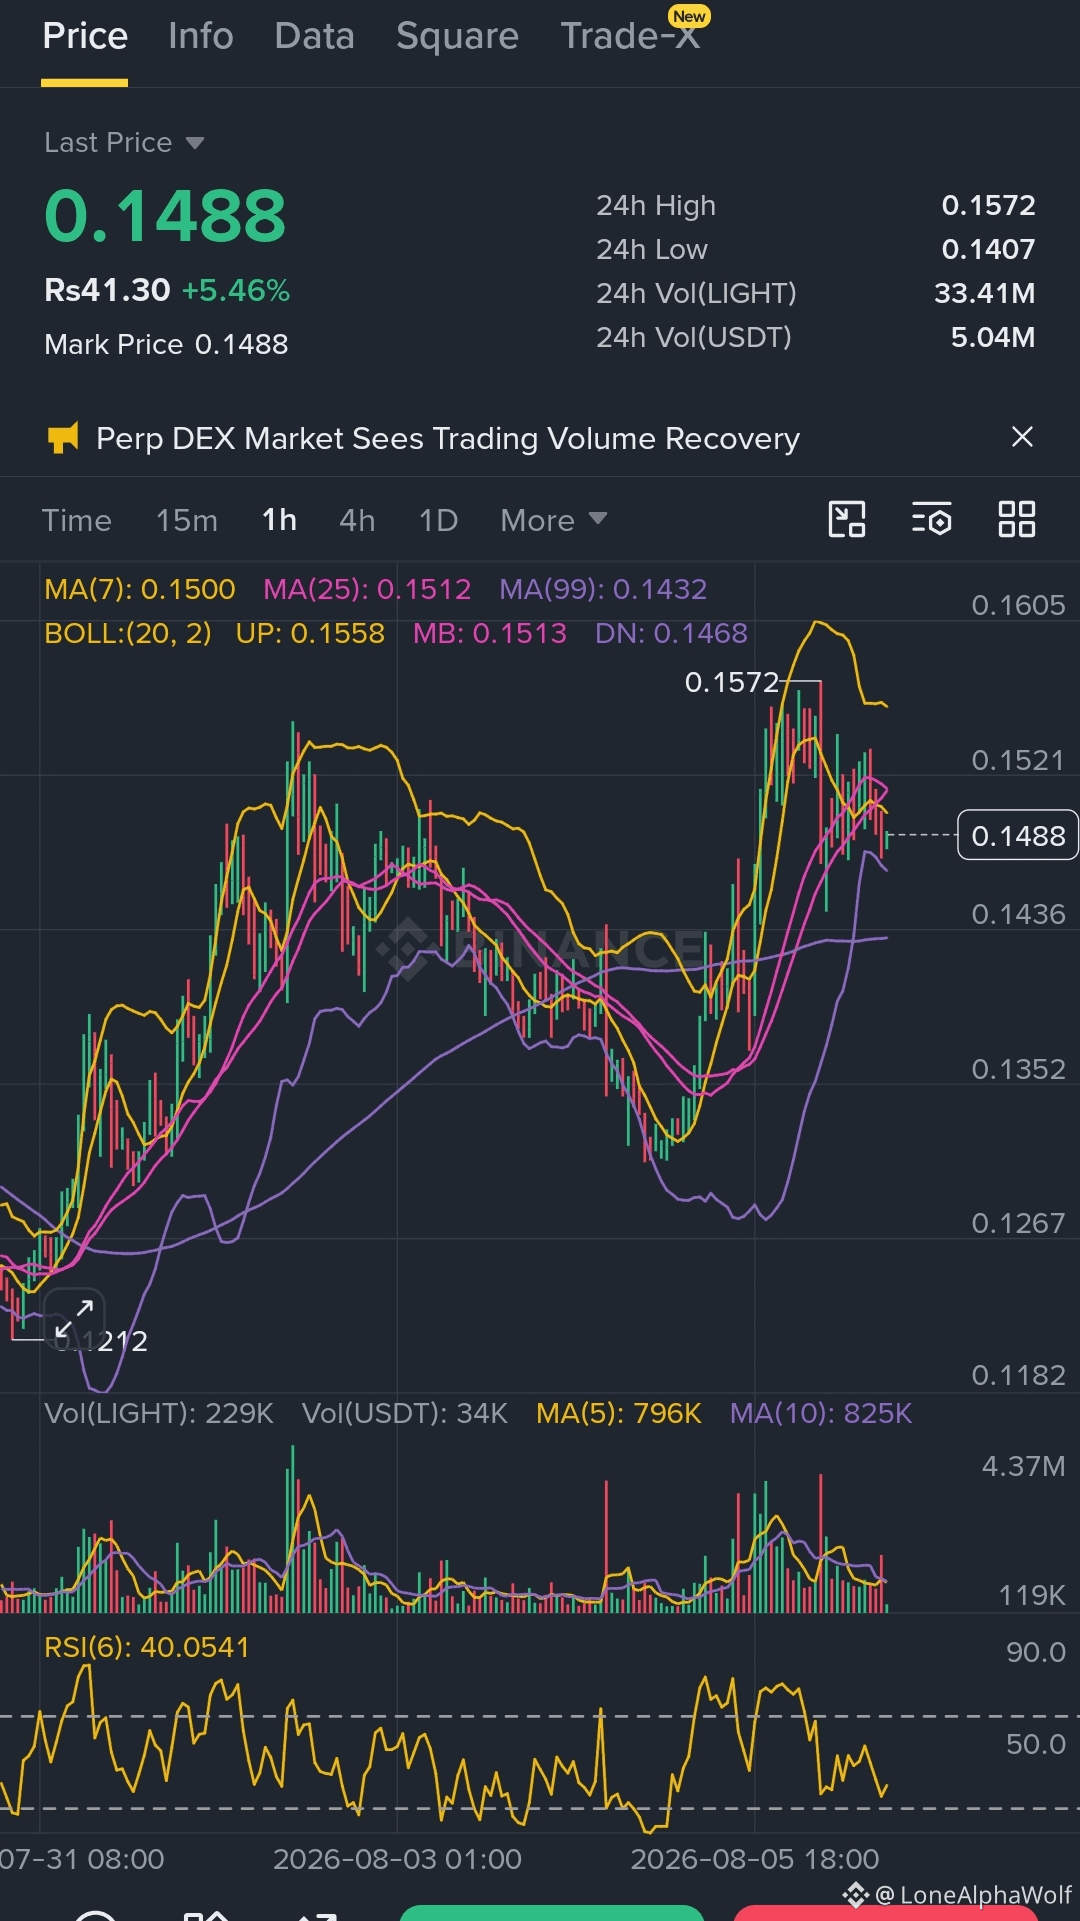Click the 24h Vol(USDT) value 5.04M
This screenshot has height=1921, width=1080.
coord(992,337)
